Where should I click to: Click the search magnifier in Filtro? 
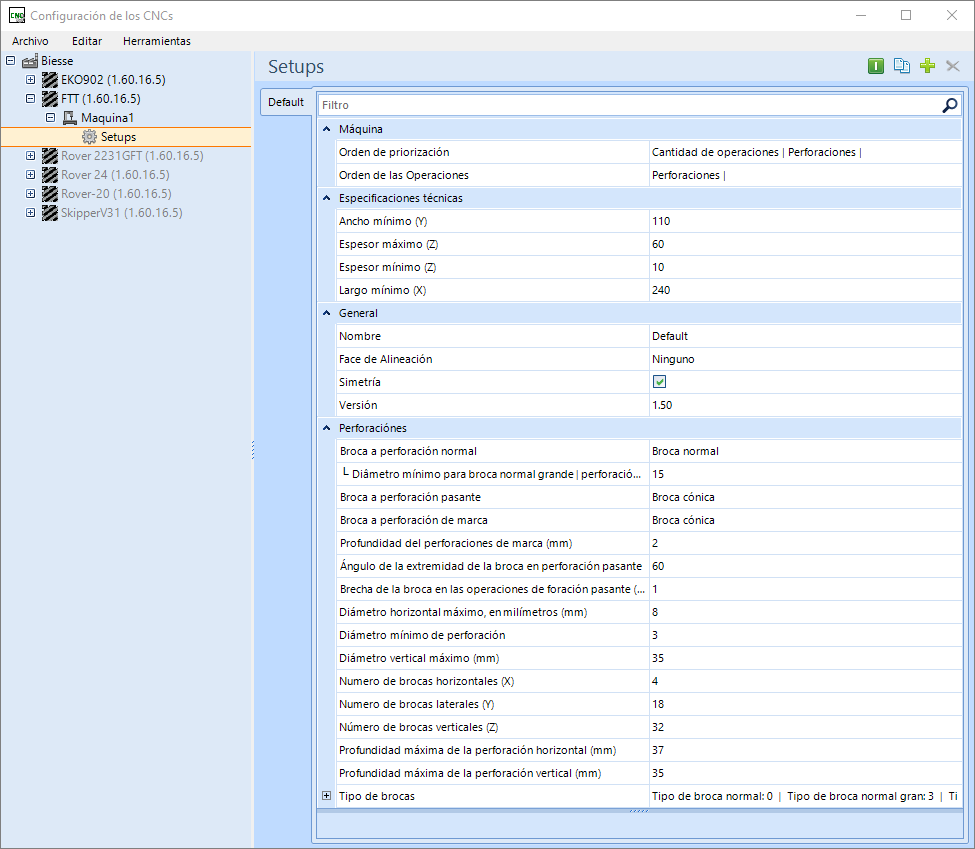tap(950, 105)
